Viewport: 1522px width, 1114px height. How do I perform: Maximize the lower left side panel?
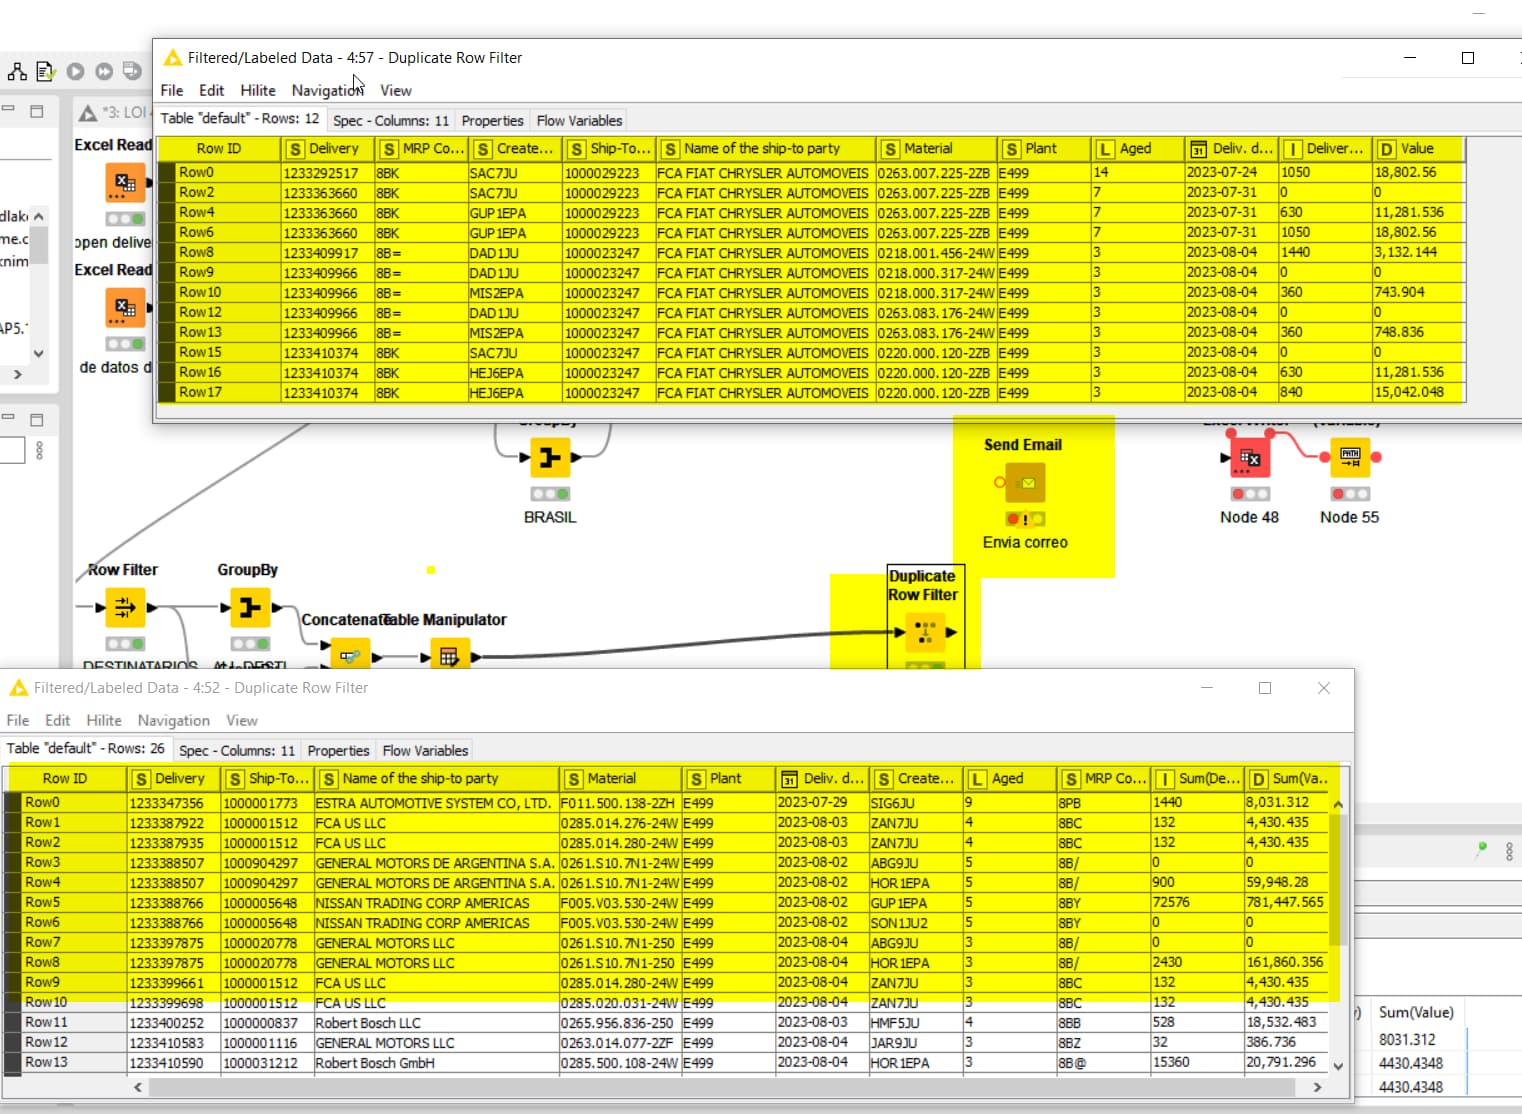pos(37,419)
